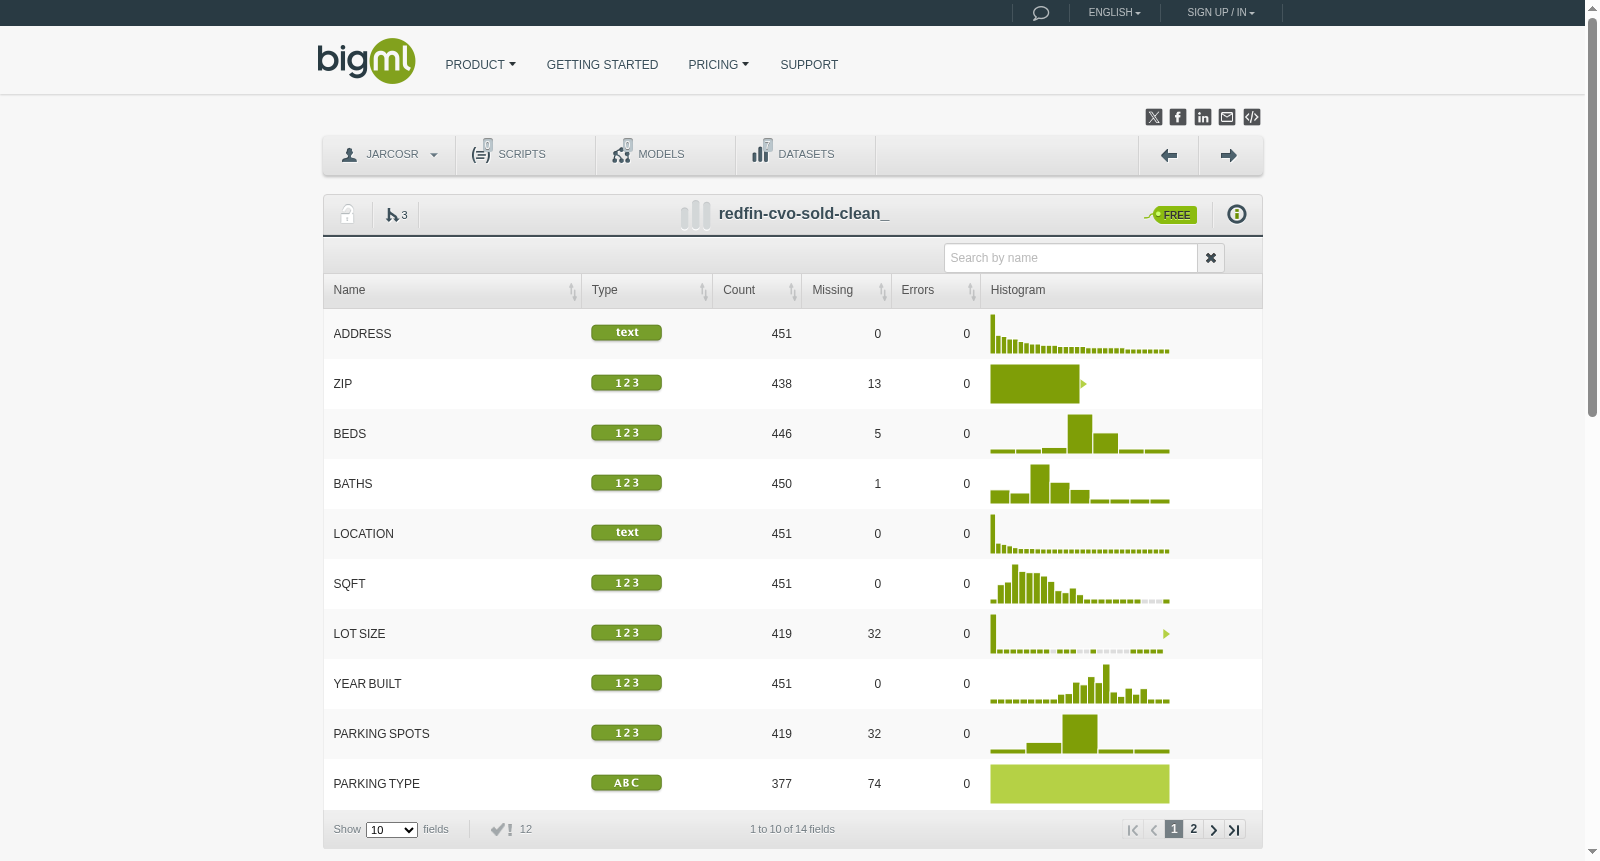
Task: Go to next resource arrow
Action: tap(1229, 155)
